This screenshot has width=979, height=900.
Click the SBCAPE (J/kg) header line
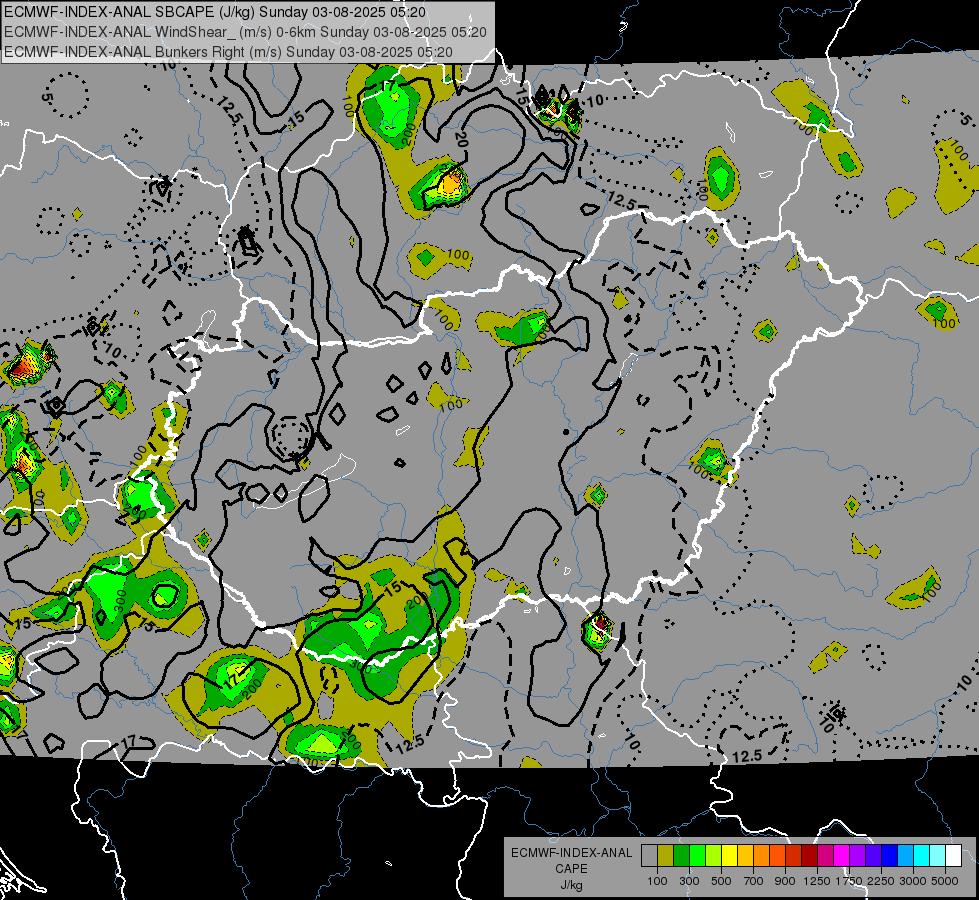[x=215, y=12]
